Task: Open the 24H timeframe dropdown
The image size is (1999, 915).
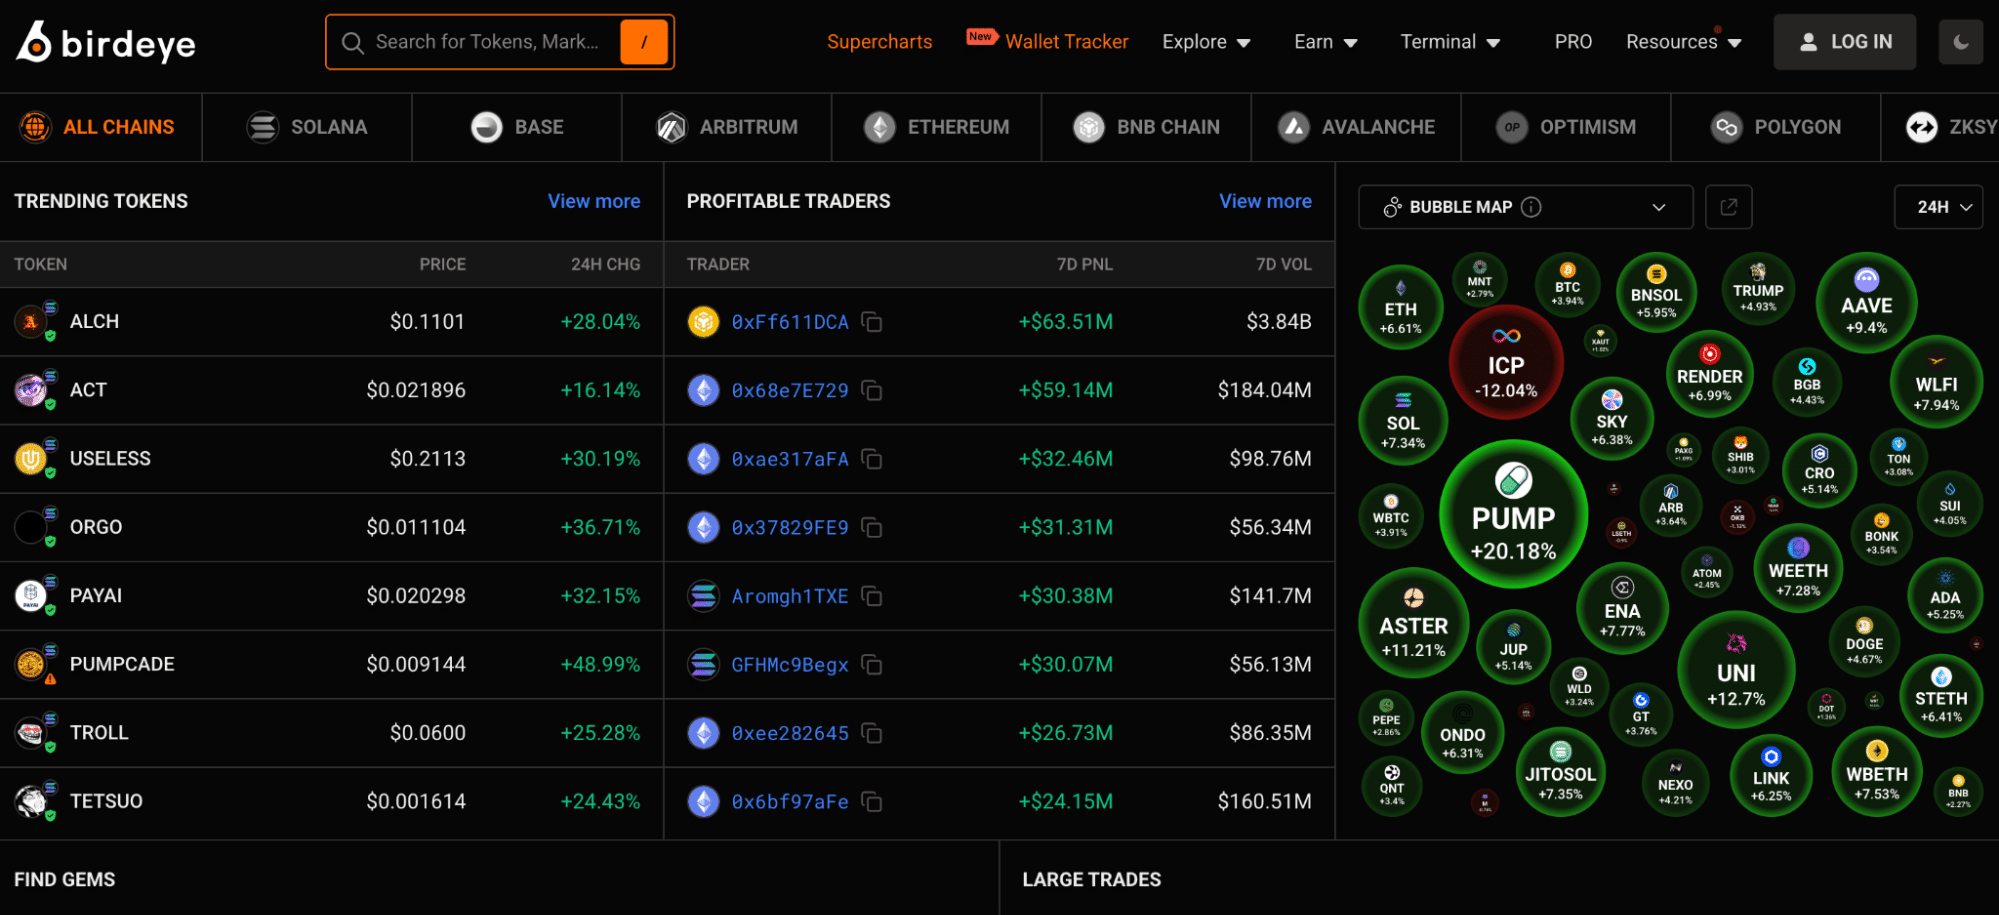Action: pos(1937,207)
